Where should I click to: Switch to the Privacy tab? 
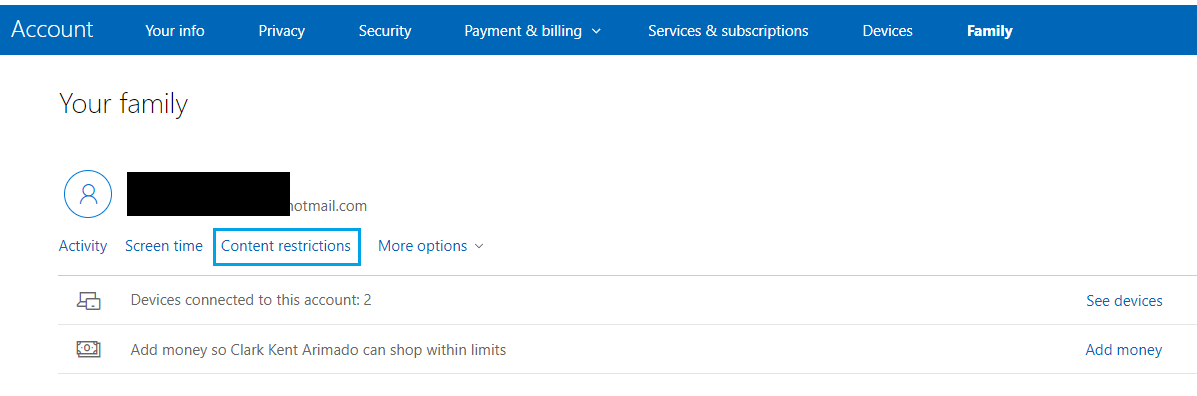(x=282, y=31)
